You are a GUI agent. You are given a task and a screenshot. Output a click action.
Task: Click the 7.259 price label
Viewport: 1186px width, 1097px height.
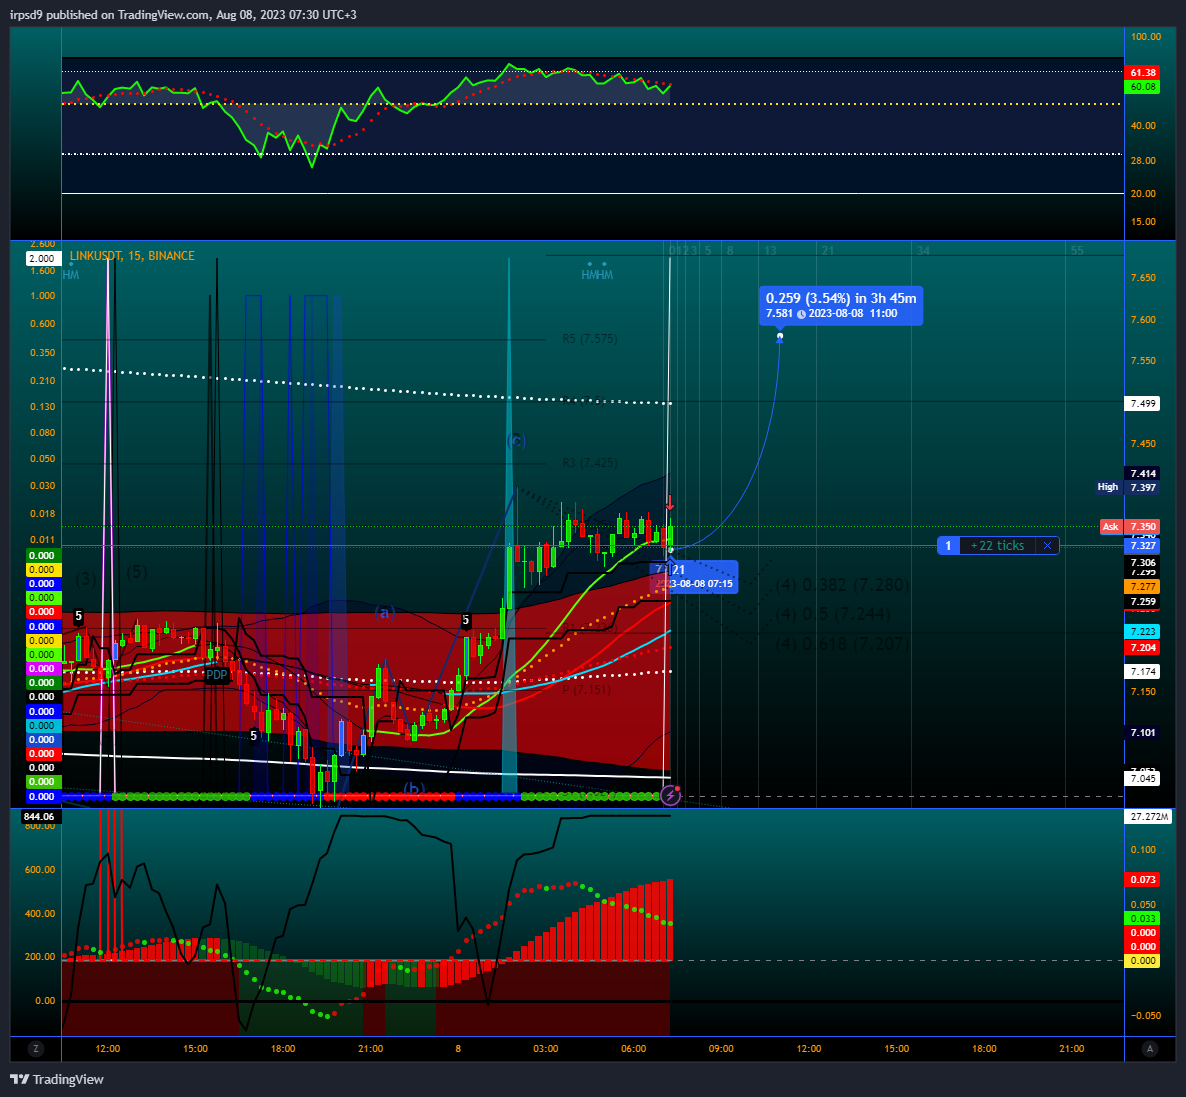1142,602
